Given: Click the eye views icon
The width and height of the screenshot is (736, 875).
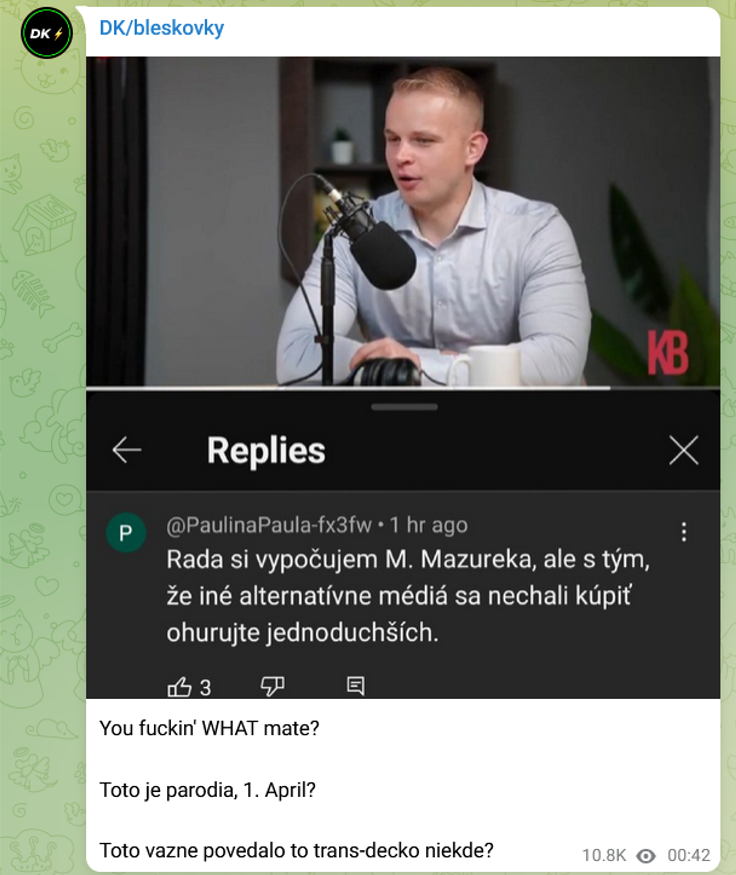Looking at the screenshot, I should click(x=646, y=855).
